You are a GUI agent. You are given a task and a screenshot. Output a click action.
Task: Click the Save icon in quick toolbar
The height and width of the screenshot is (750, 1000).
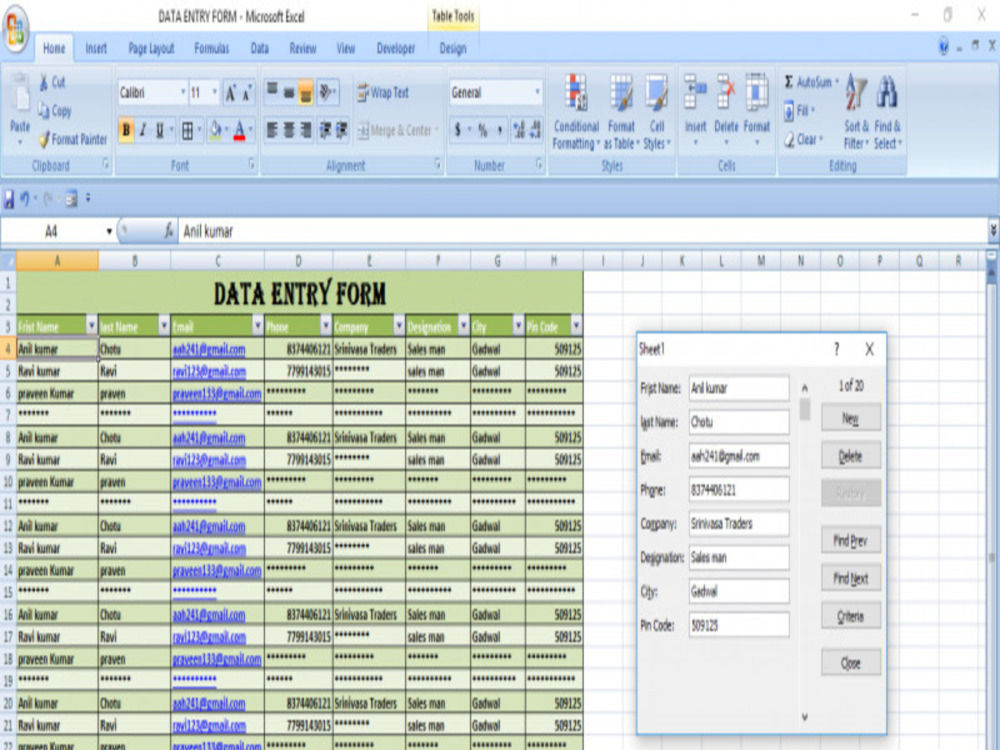(x=9, y=200)
